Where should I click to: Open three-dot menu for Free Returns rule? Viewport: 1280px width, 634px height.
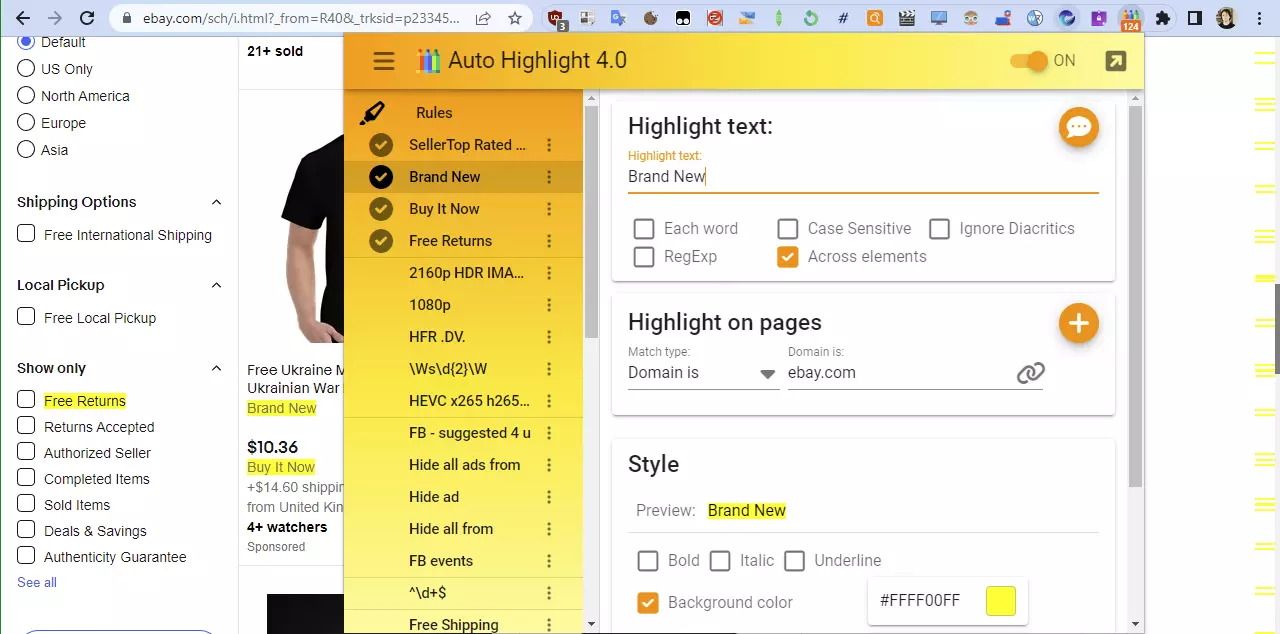click(x=549, y=241)
